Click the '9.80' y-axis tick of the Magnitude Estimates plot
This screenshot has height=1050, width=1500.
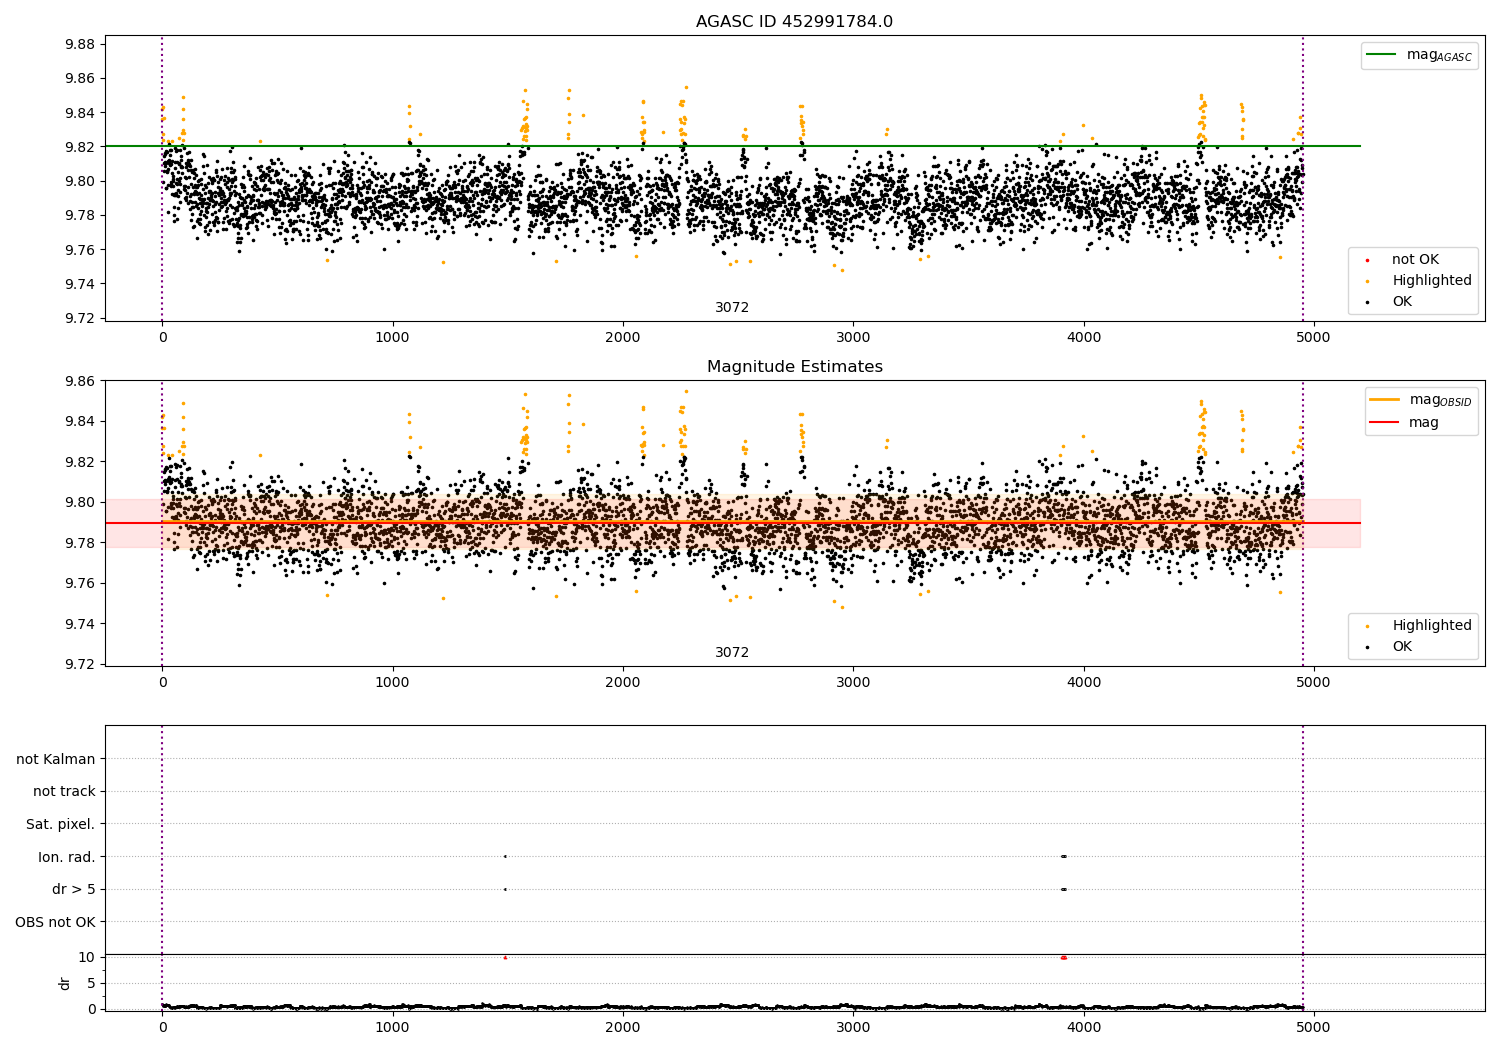[x=79, y=503]
